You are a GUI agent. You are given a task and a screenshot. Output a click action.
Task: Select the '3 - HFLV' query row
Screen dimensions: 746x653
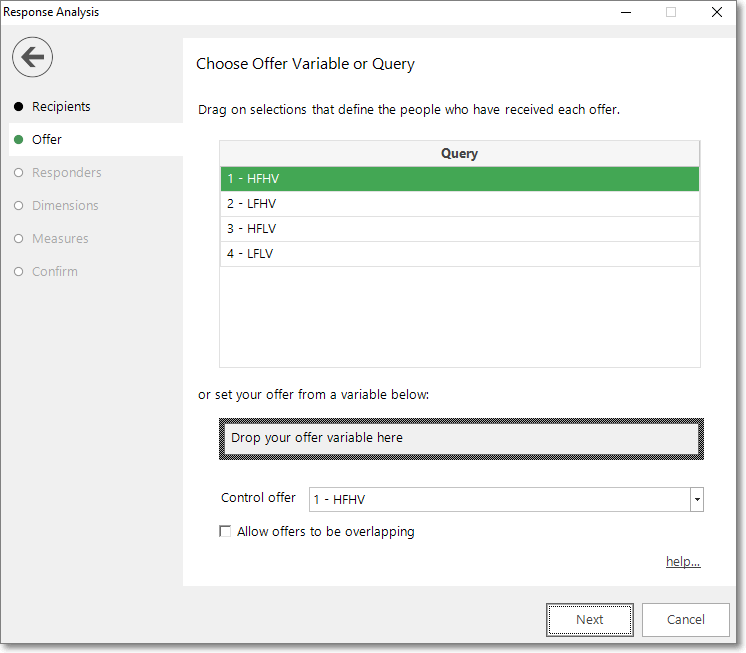tap(460, 229)
